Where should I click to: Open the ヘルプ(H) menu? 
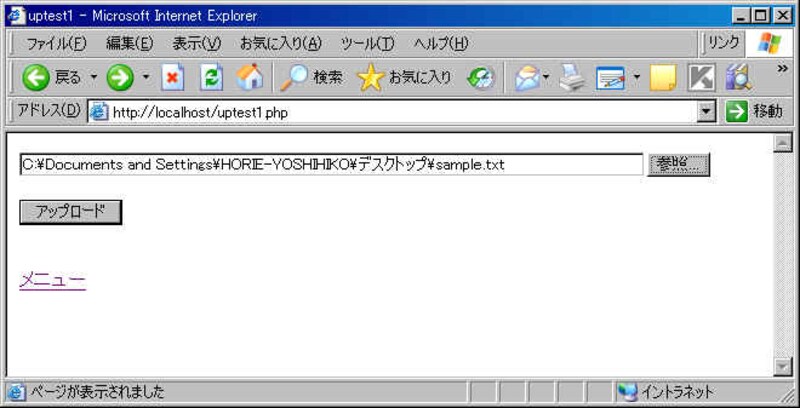tap(441, 44)
